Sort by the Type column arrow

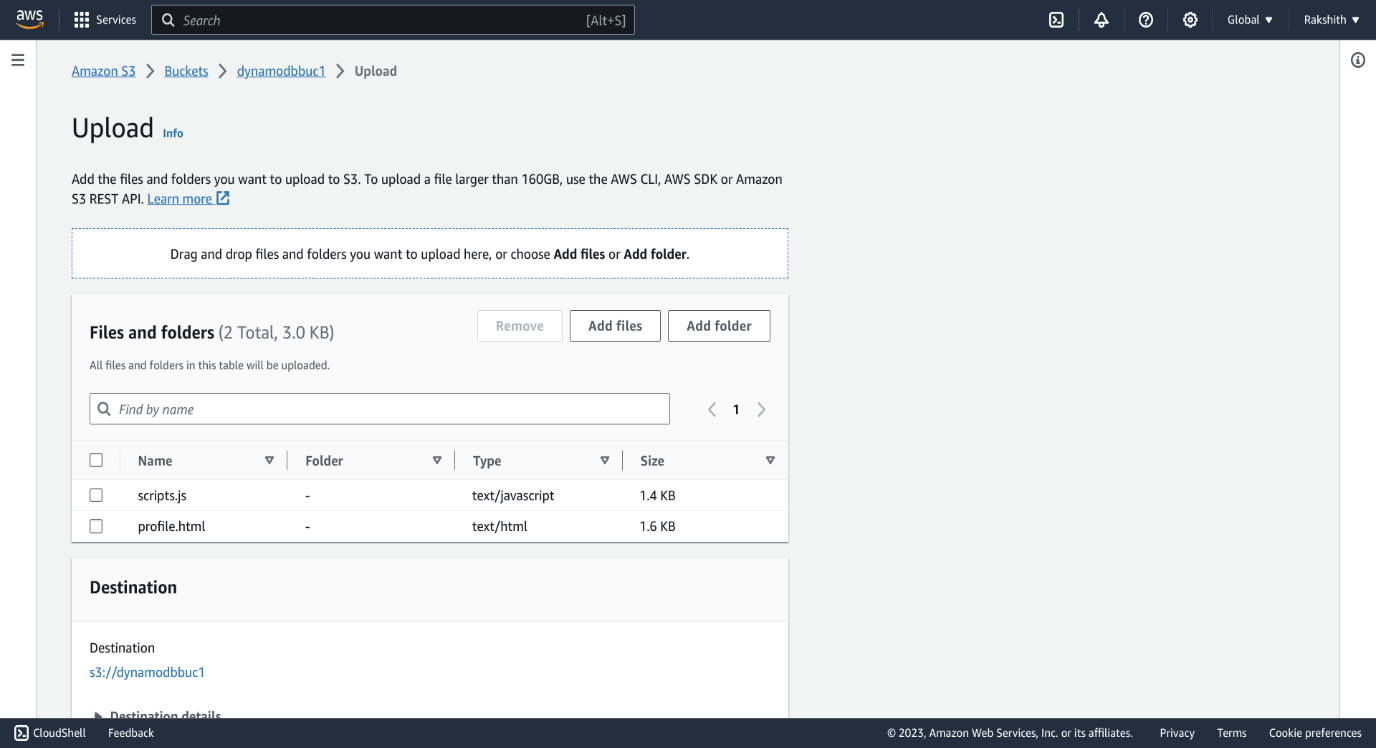605,460
